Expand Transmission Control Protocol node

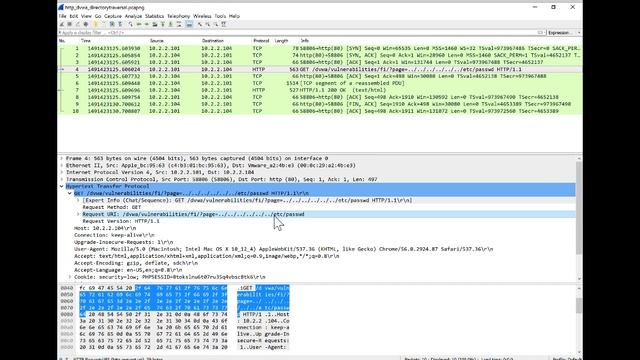click(62, 179)
